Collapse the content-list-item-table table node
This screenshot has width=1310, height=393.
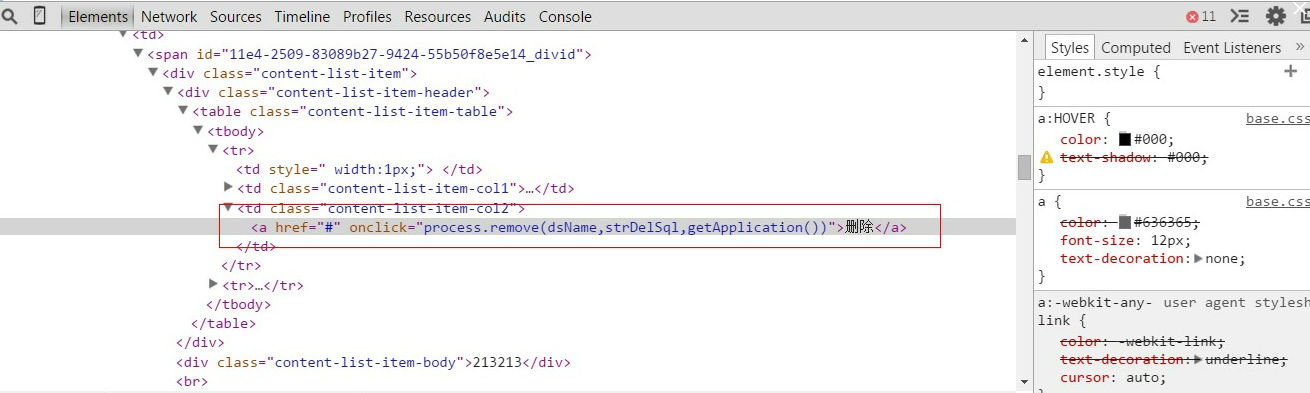pyautogui.click(x=183, y=111)
